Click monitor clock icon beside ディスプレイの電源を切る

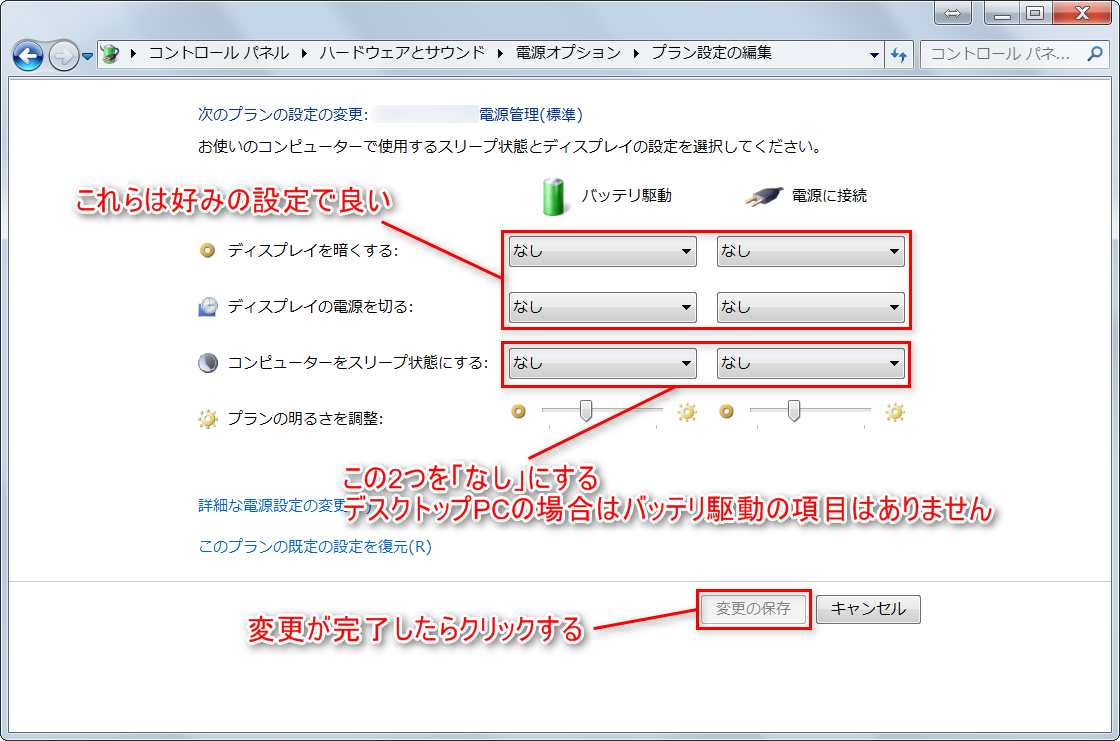coord(208,307)
